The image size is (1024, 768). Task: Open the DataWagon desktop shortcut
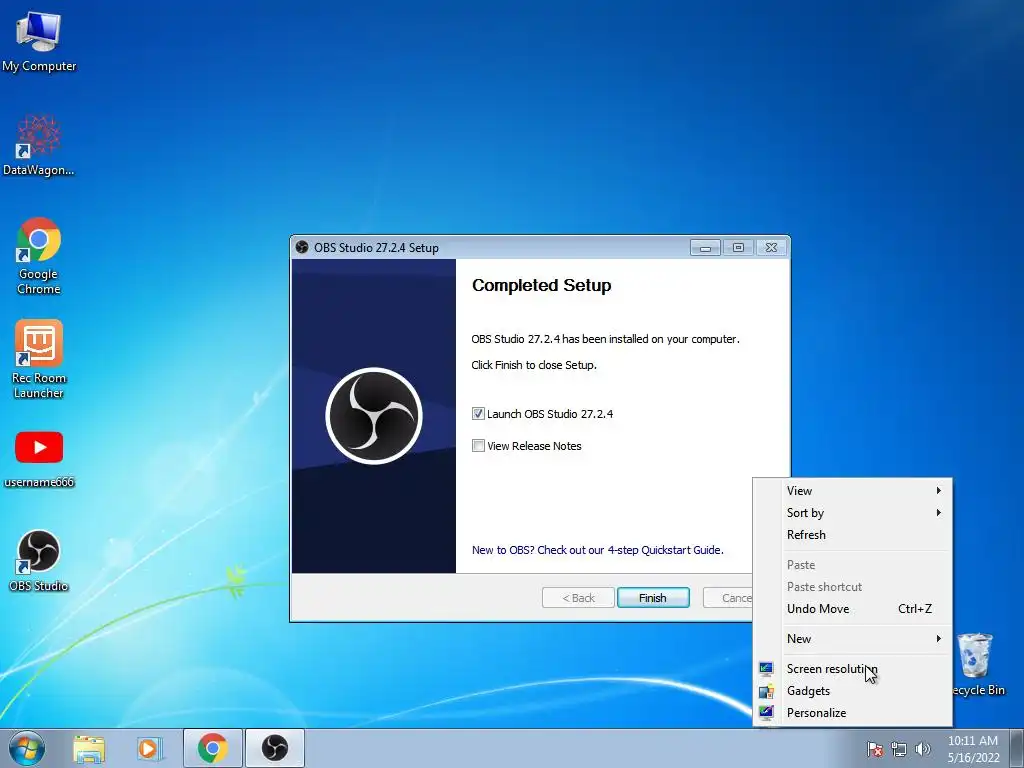click(39, 145)
